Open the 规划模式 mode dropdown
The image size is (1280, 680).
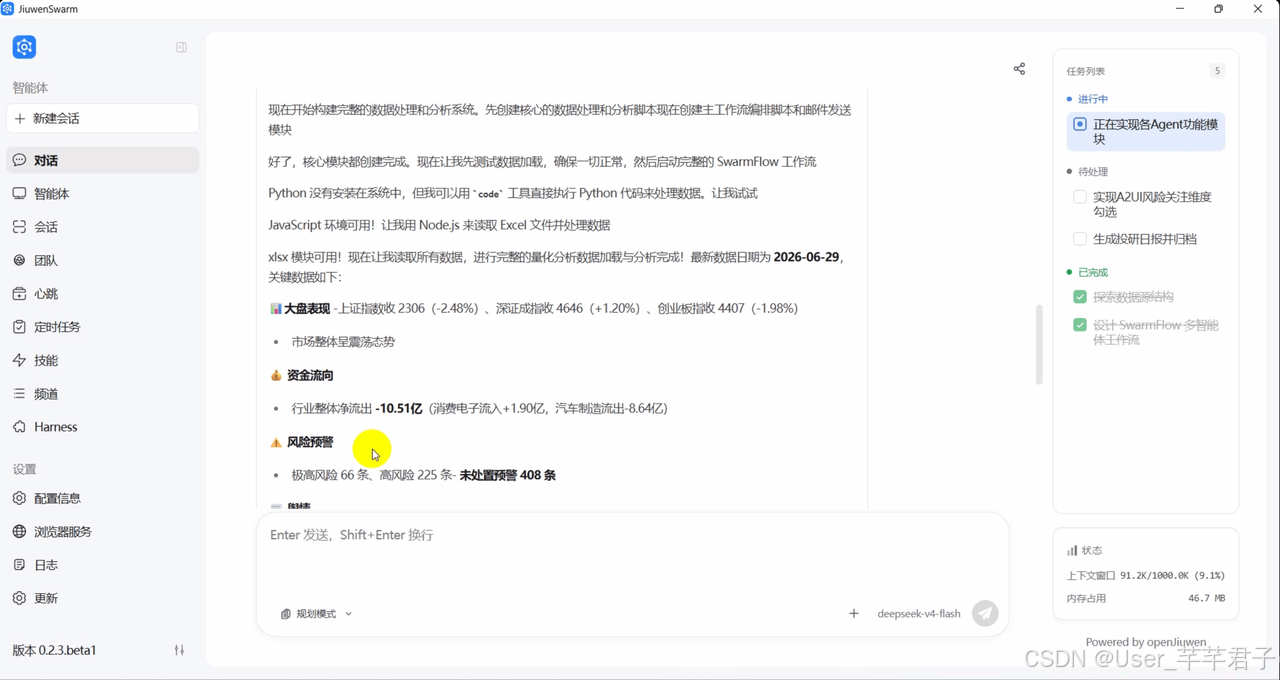316,614
